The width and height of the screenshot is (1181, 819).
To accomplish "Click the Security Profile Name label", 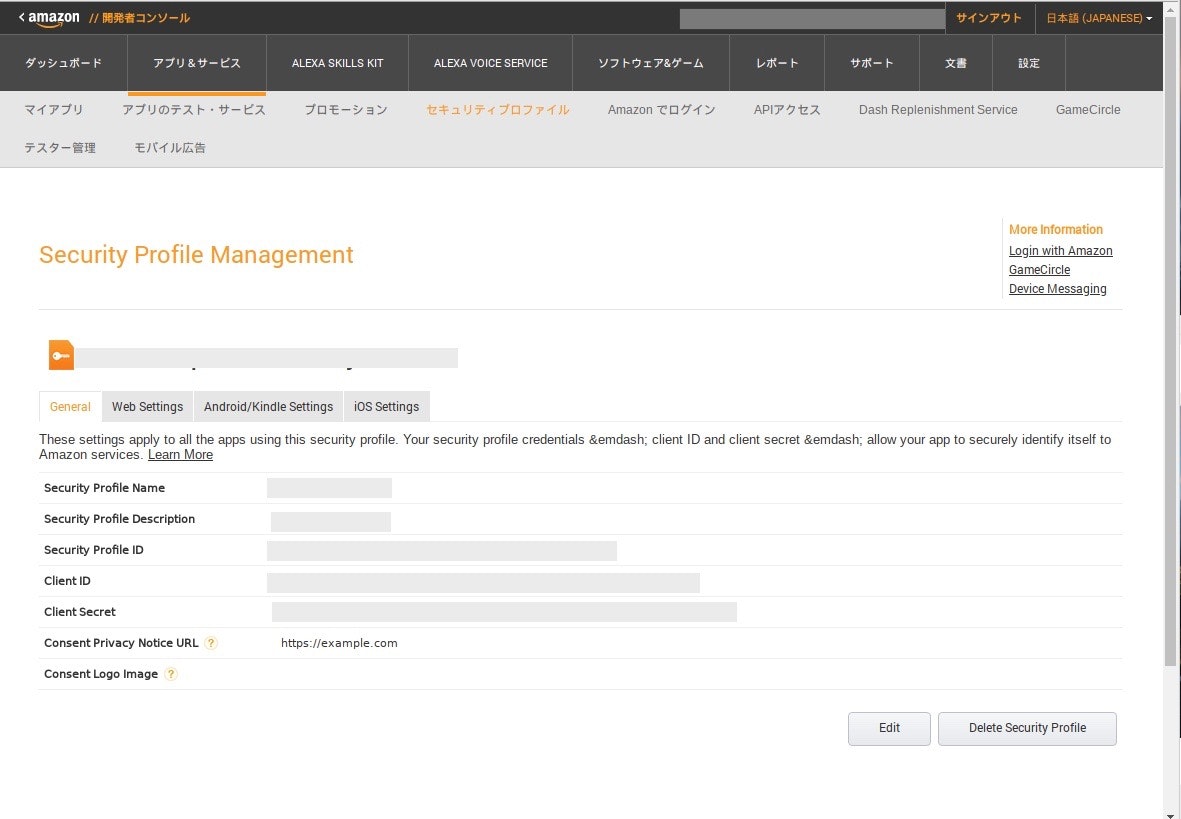I will (x=105, y=488).
